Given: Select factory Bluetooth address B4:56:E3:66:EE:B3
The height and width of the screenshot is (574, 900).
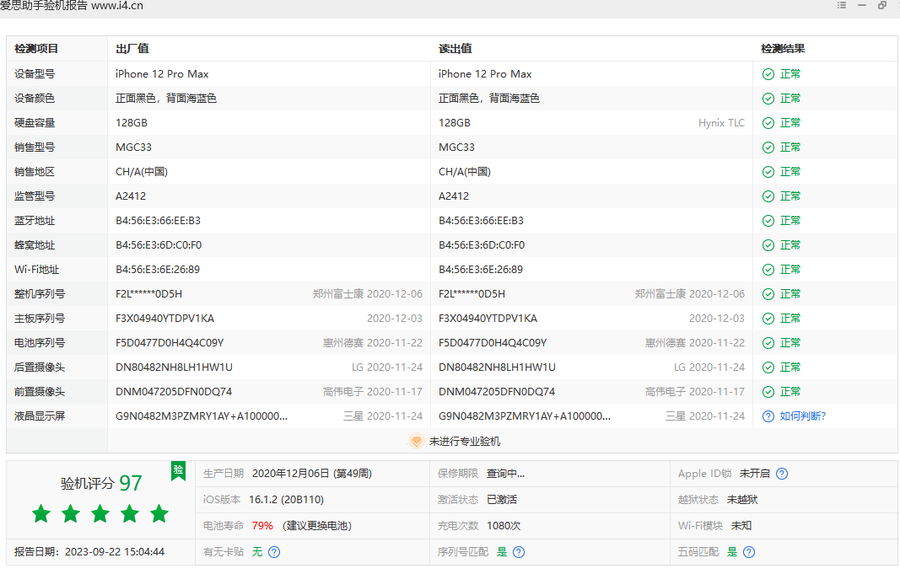Looking at the screenshot, I should click(158, 221).
